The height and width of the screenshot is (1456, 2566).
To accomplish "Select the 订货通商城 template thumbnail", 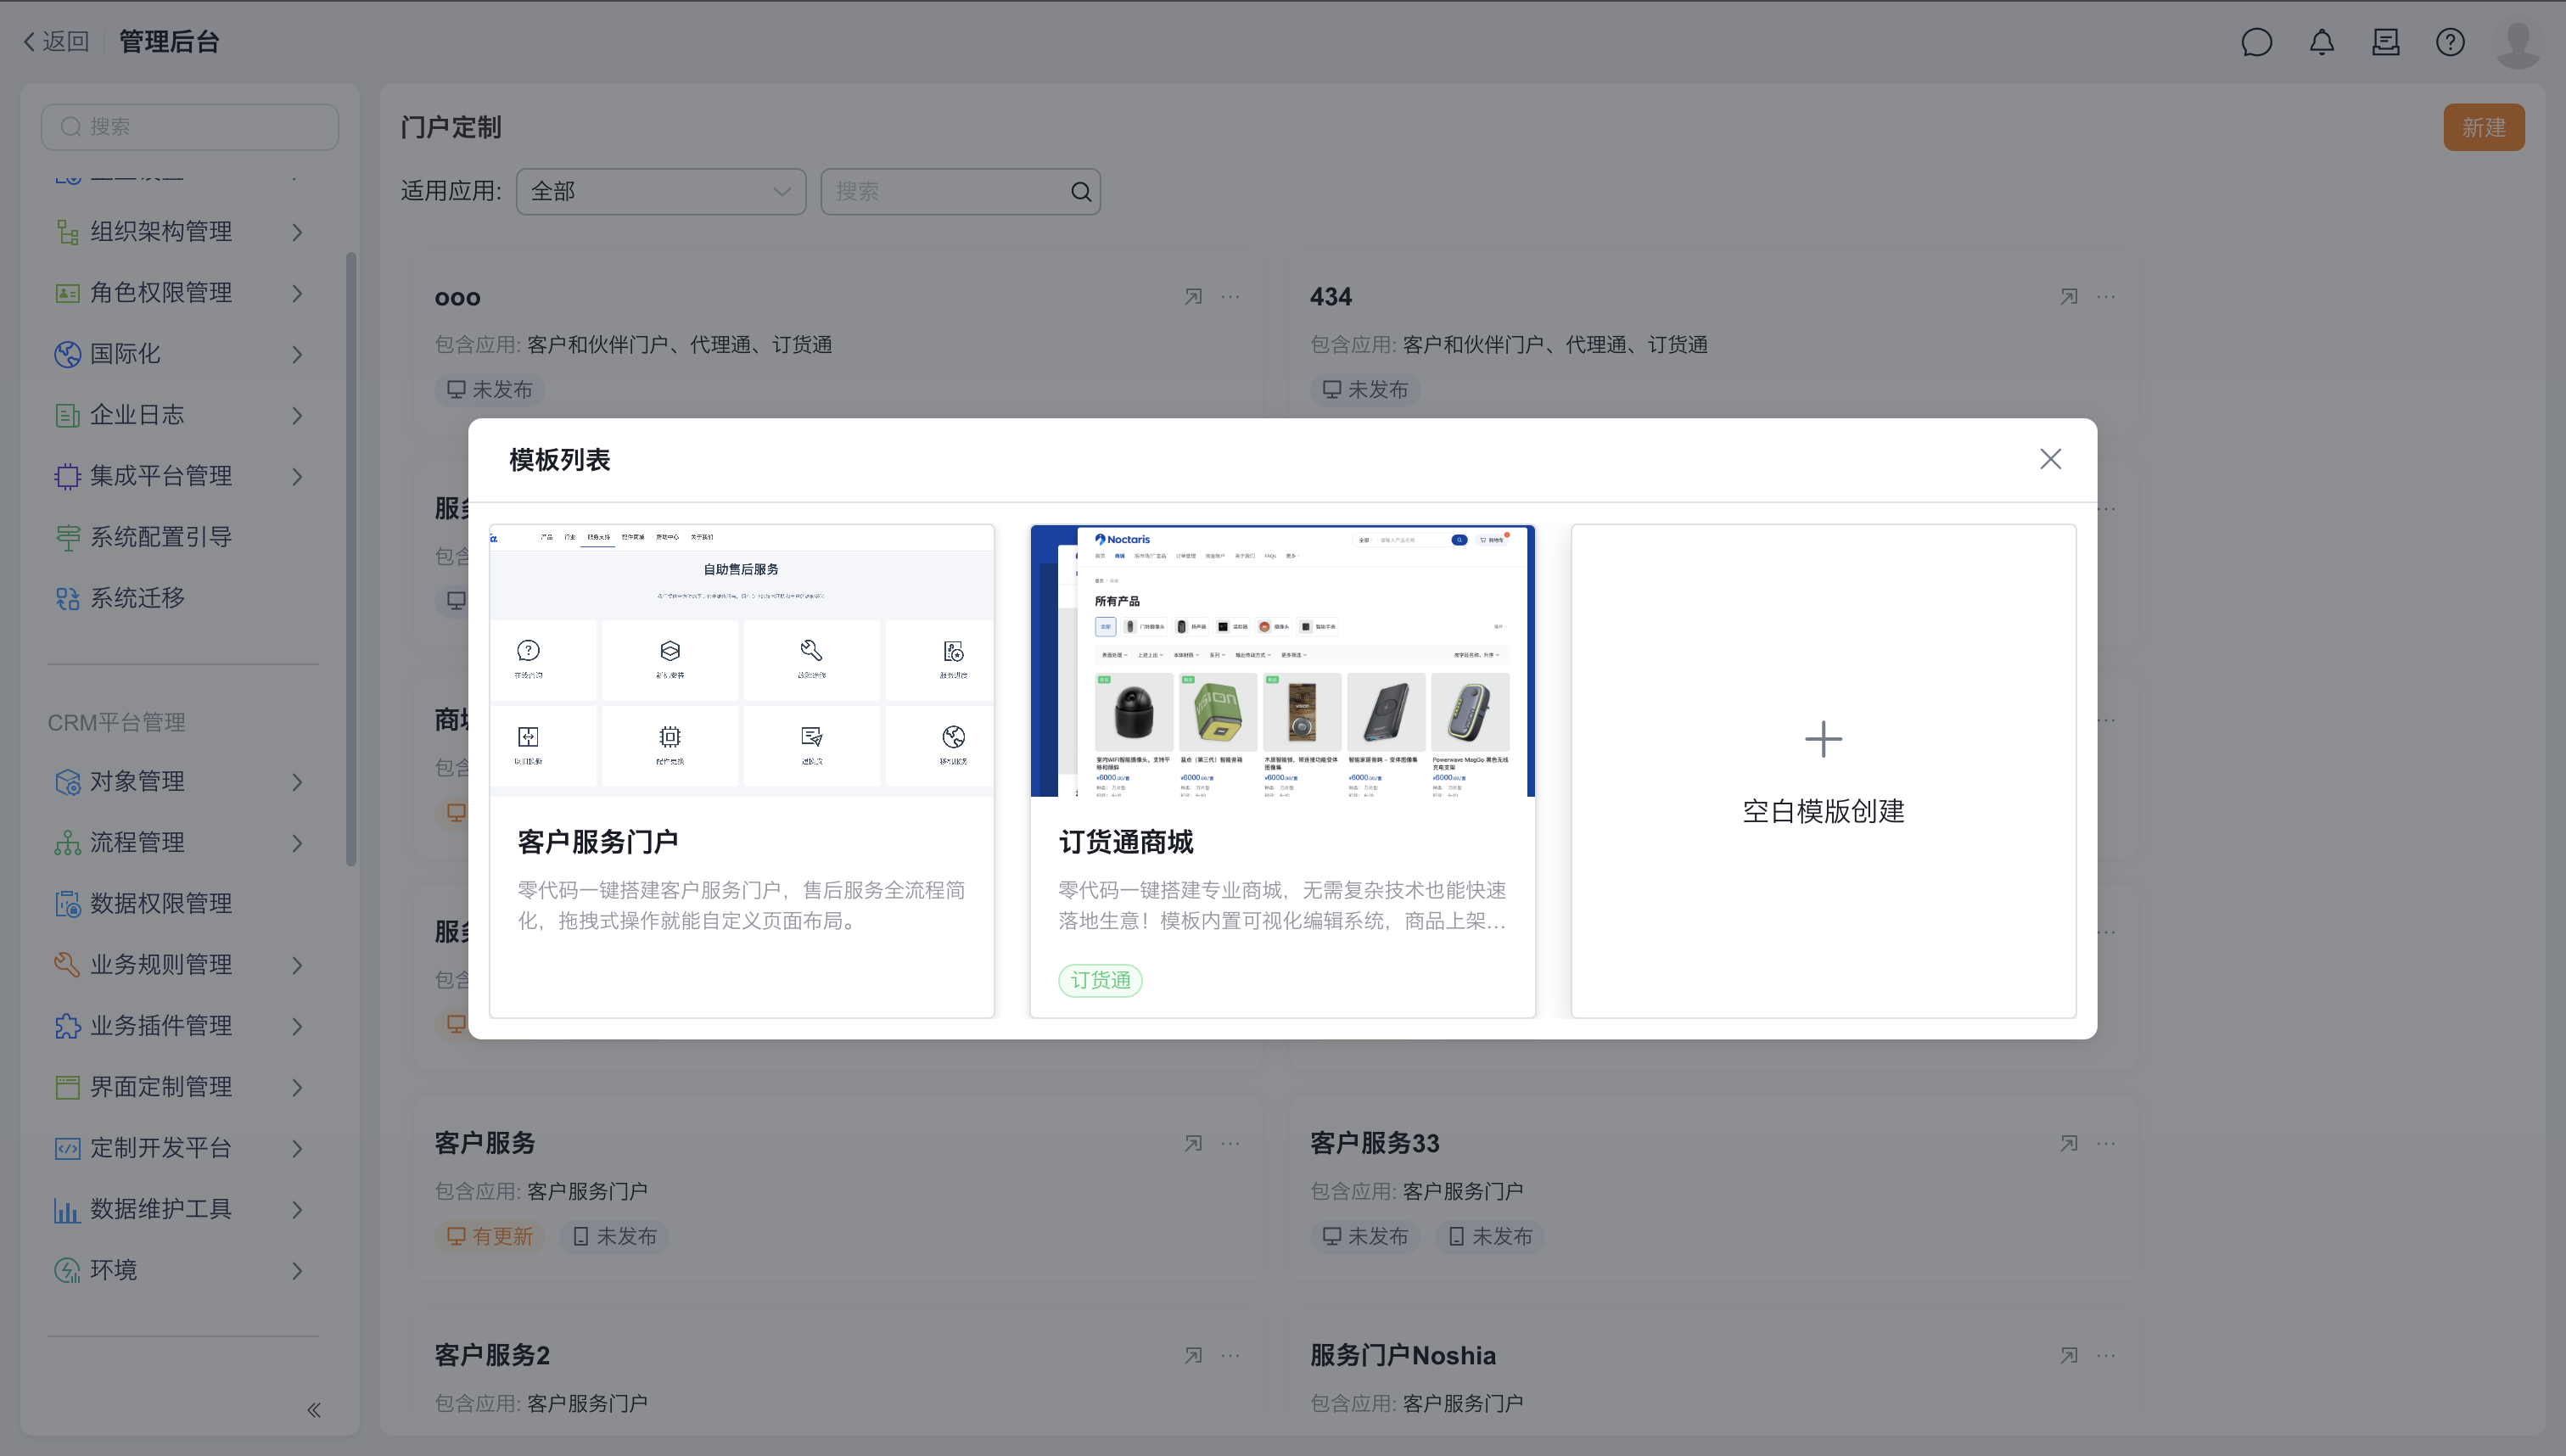I will point(1282,661).
